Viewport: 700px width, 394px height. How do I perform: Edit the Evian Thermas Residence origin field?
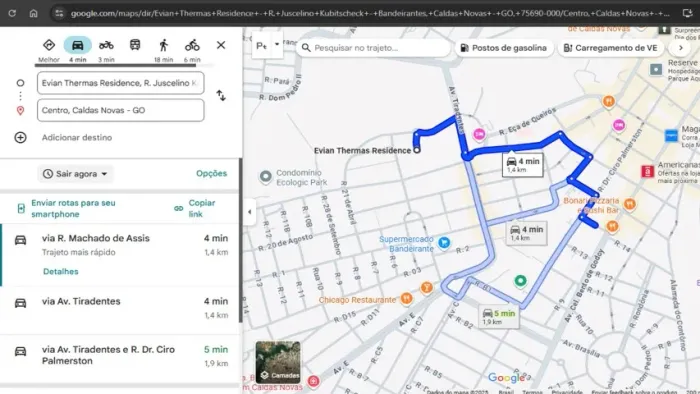121,83
